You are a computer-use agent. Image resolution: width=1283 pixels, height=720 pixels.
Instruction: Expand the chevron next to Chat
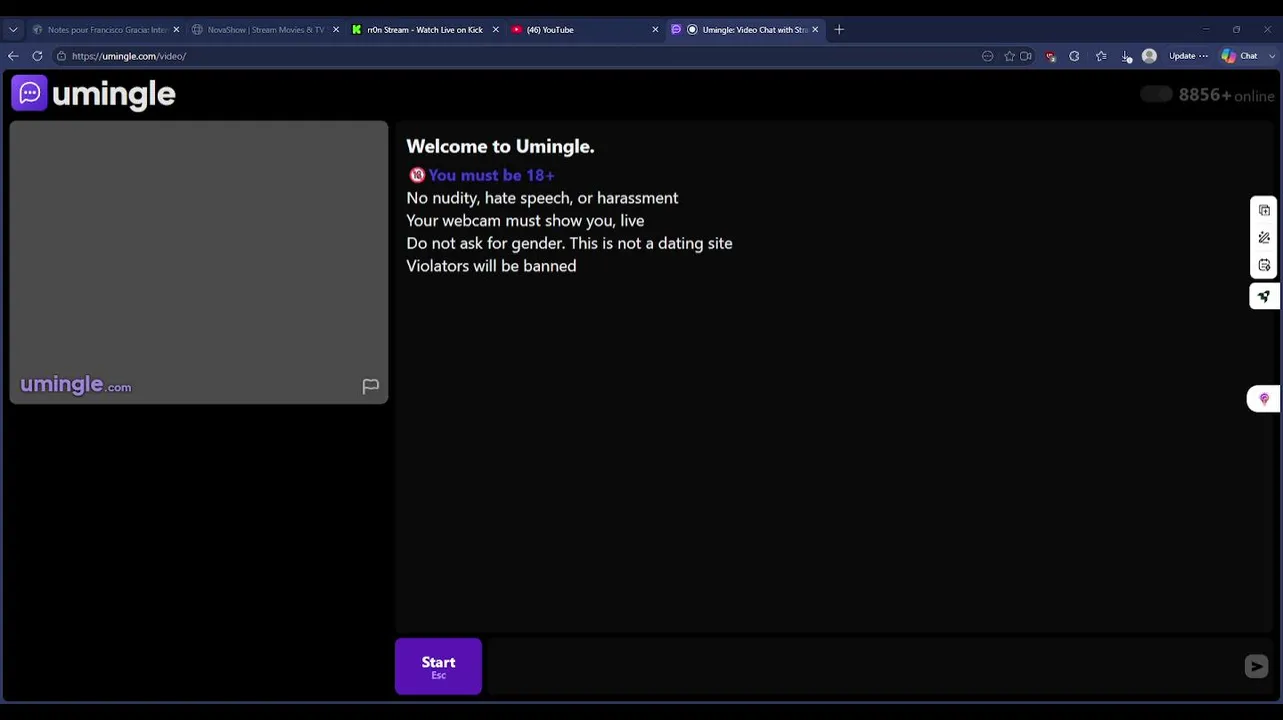[x=1272, y=56]
